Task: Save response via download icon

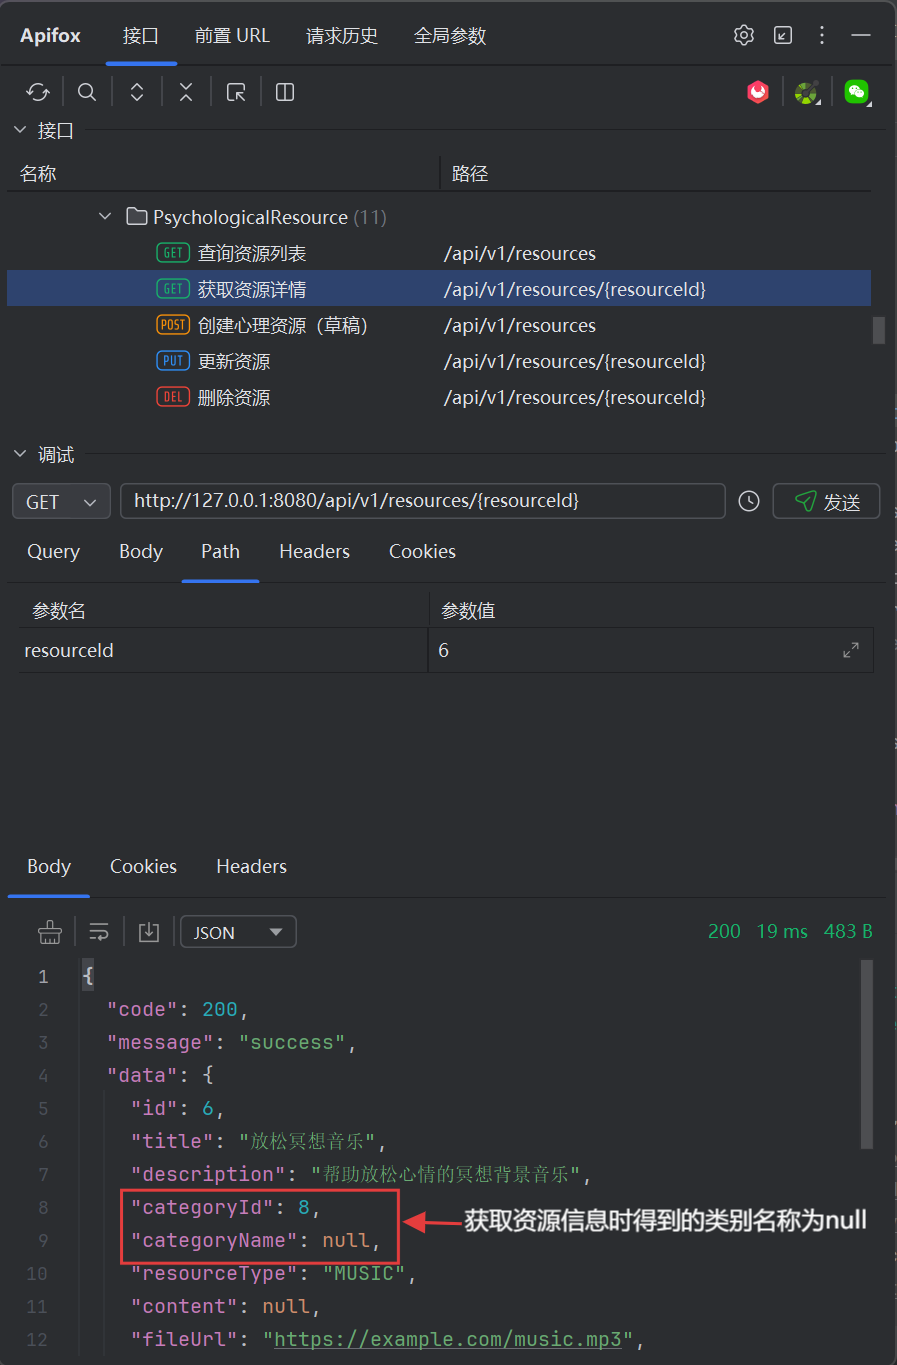Action: (149, 932)
